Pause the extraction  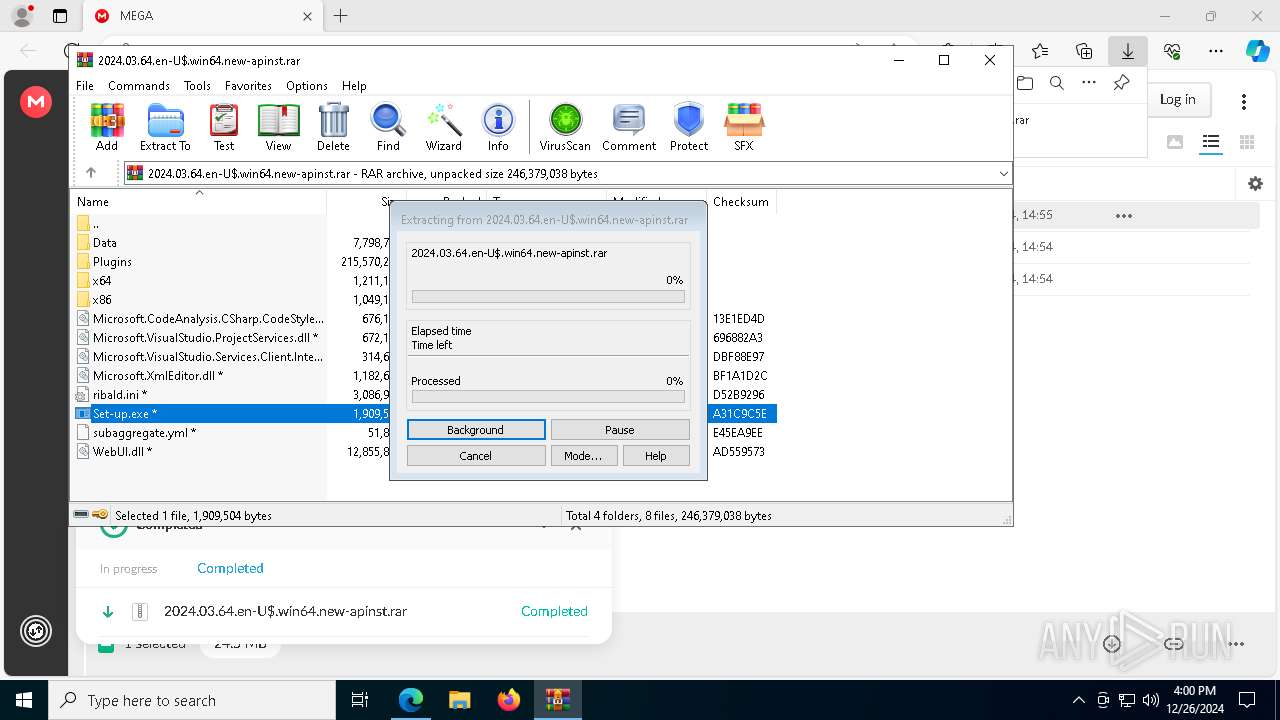620,430
